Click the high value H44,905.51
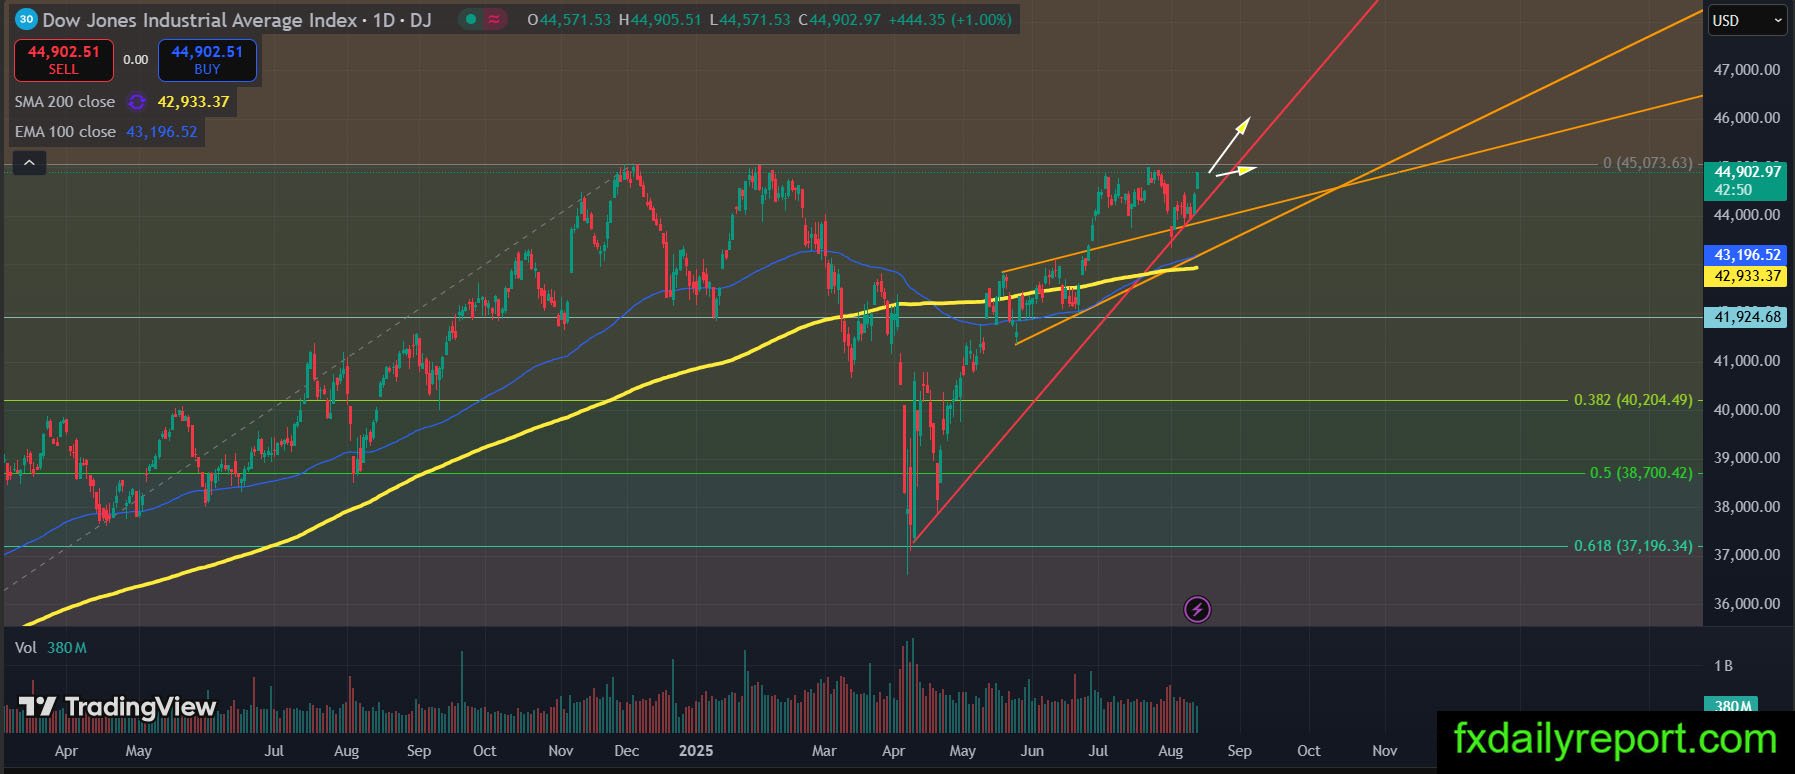Image resolution: width=1795 pixels, height=774 pixels. (x=660, y=20)
